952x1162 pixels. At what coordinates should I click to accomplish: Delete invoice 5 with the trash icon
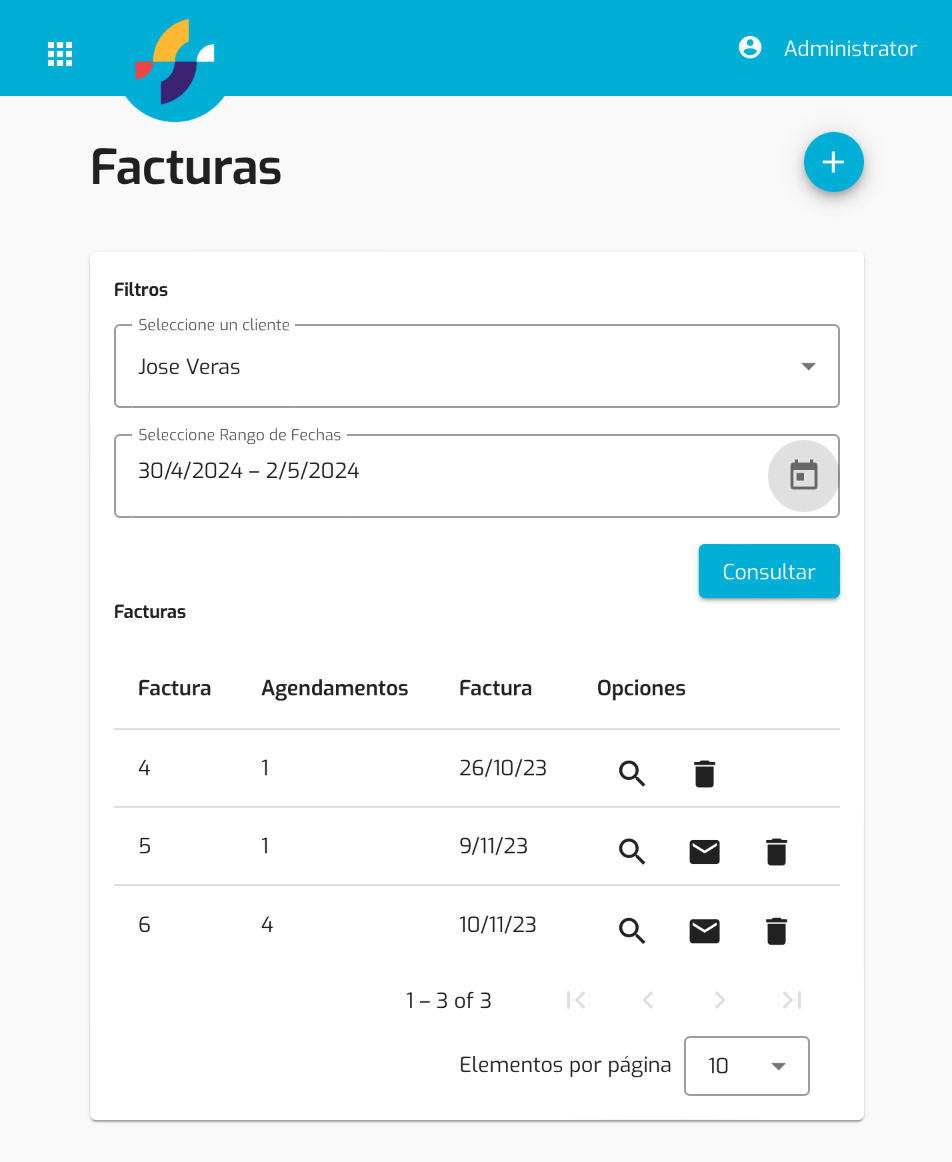pyautogui.click(x=776, y=851)
